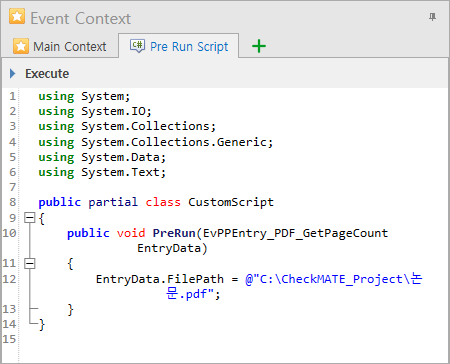Collapse the PreRun method block on line 11
This screenshot has width=450, height=364.
click(30, 264)
